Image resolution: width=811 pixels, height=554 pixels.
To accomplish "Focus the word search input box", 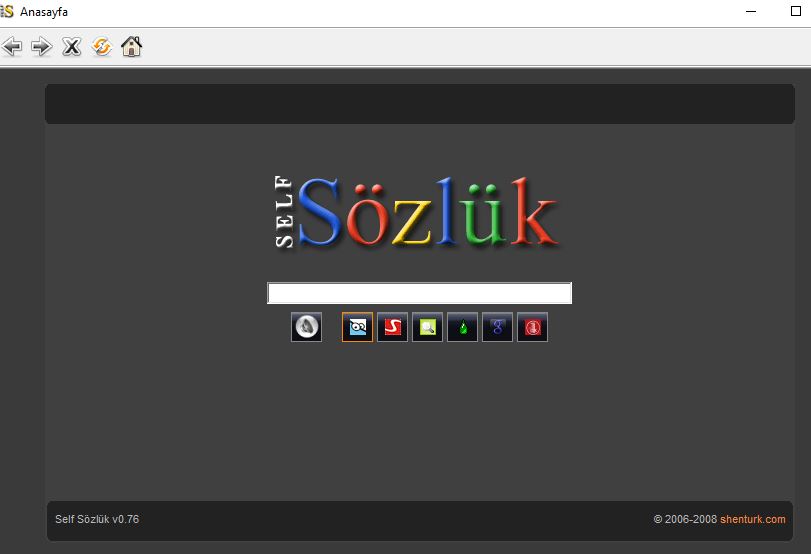I will coord(419,293).
